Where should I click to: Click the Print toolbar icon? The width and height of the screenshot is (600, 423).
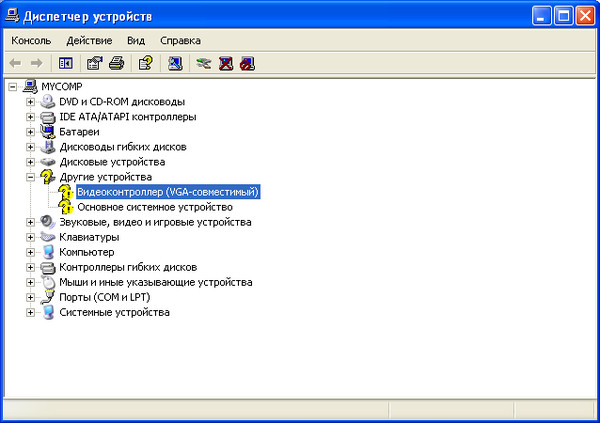point(117,63)
